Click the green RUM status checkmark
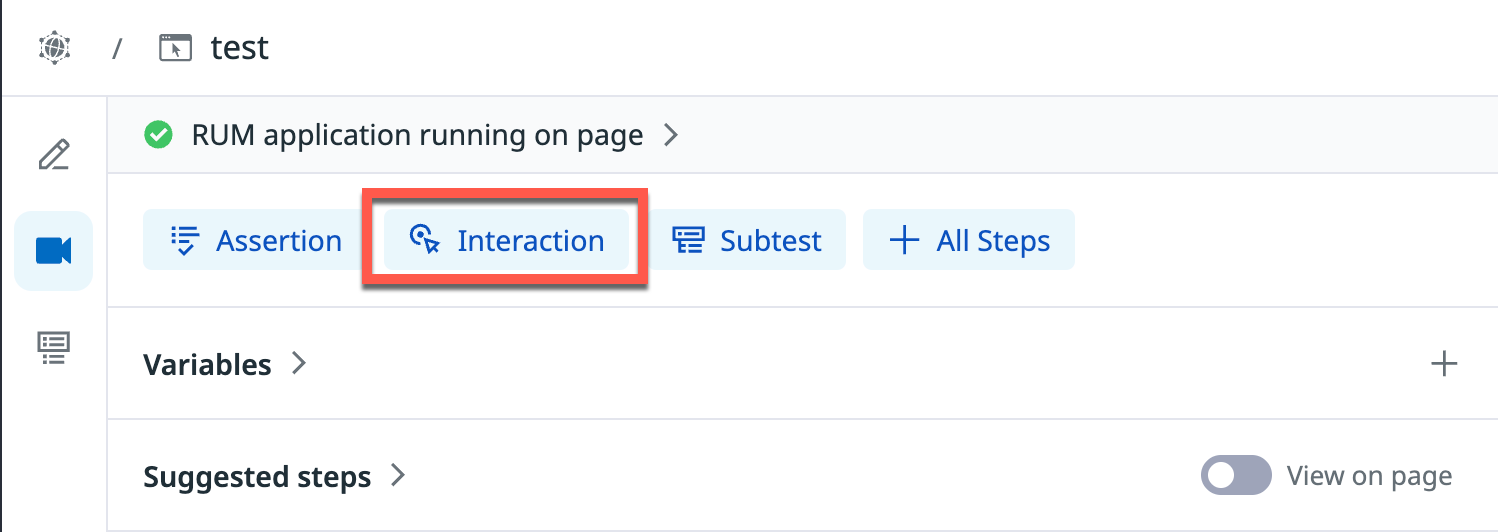The height and width of the screenshot is (532, 1498). coord(158,135)
